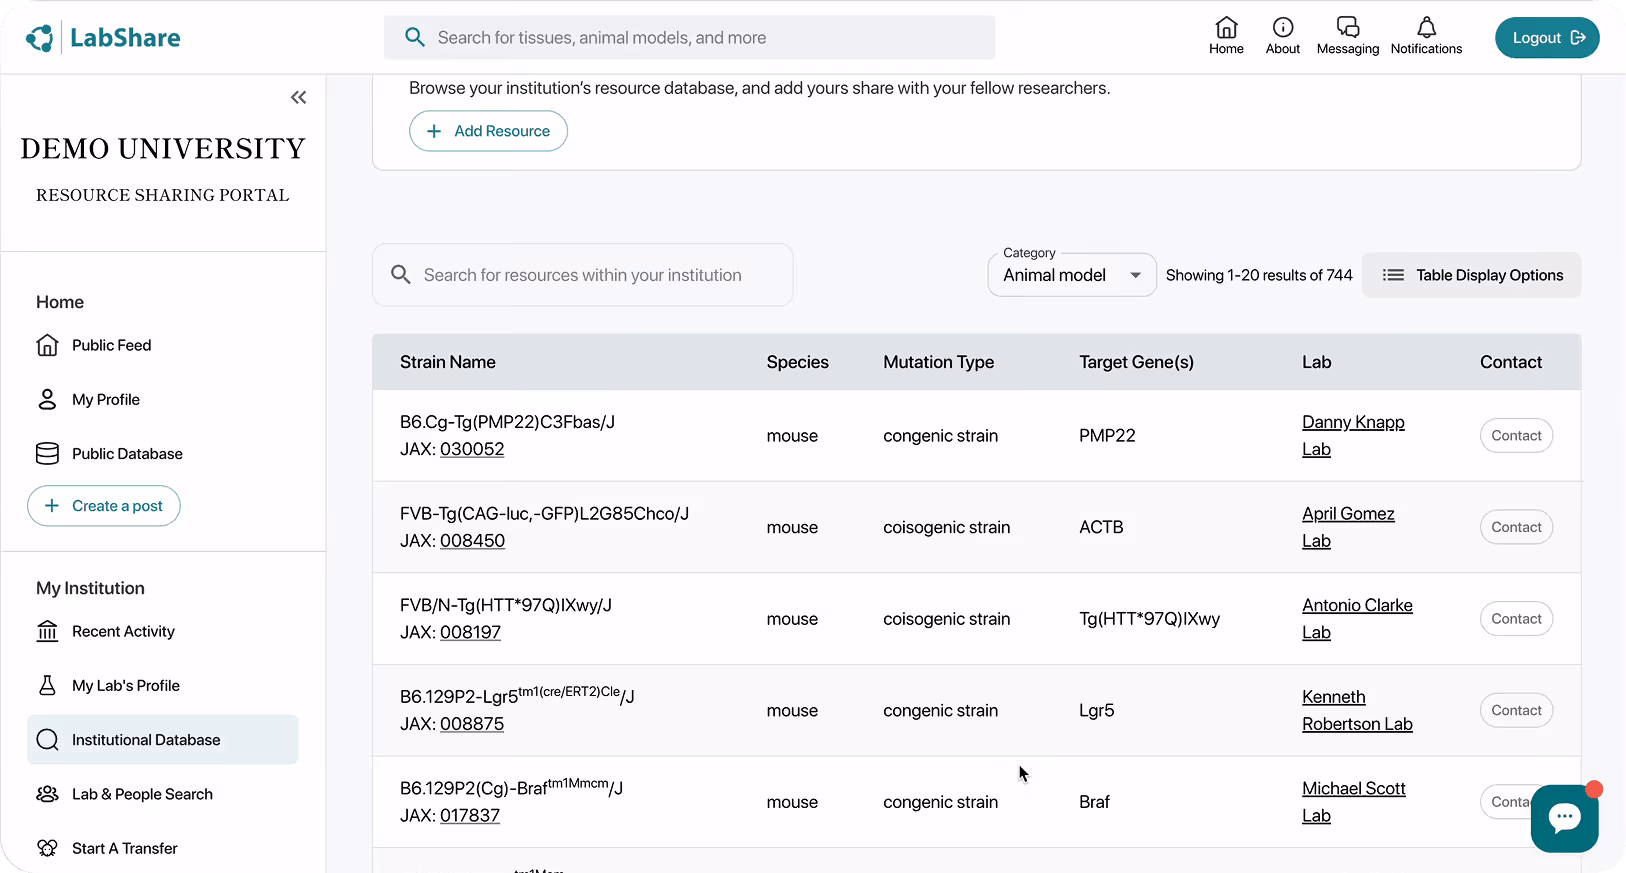The height and width of the screenshot is (873, 1626).
Task: Click the Mutation Type column header
Action: [938, 362]
